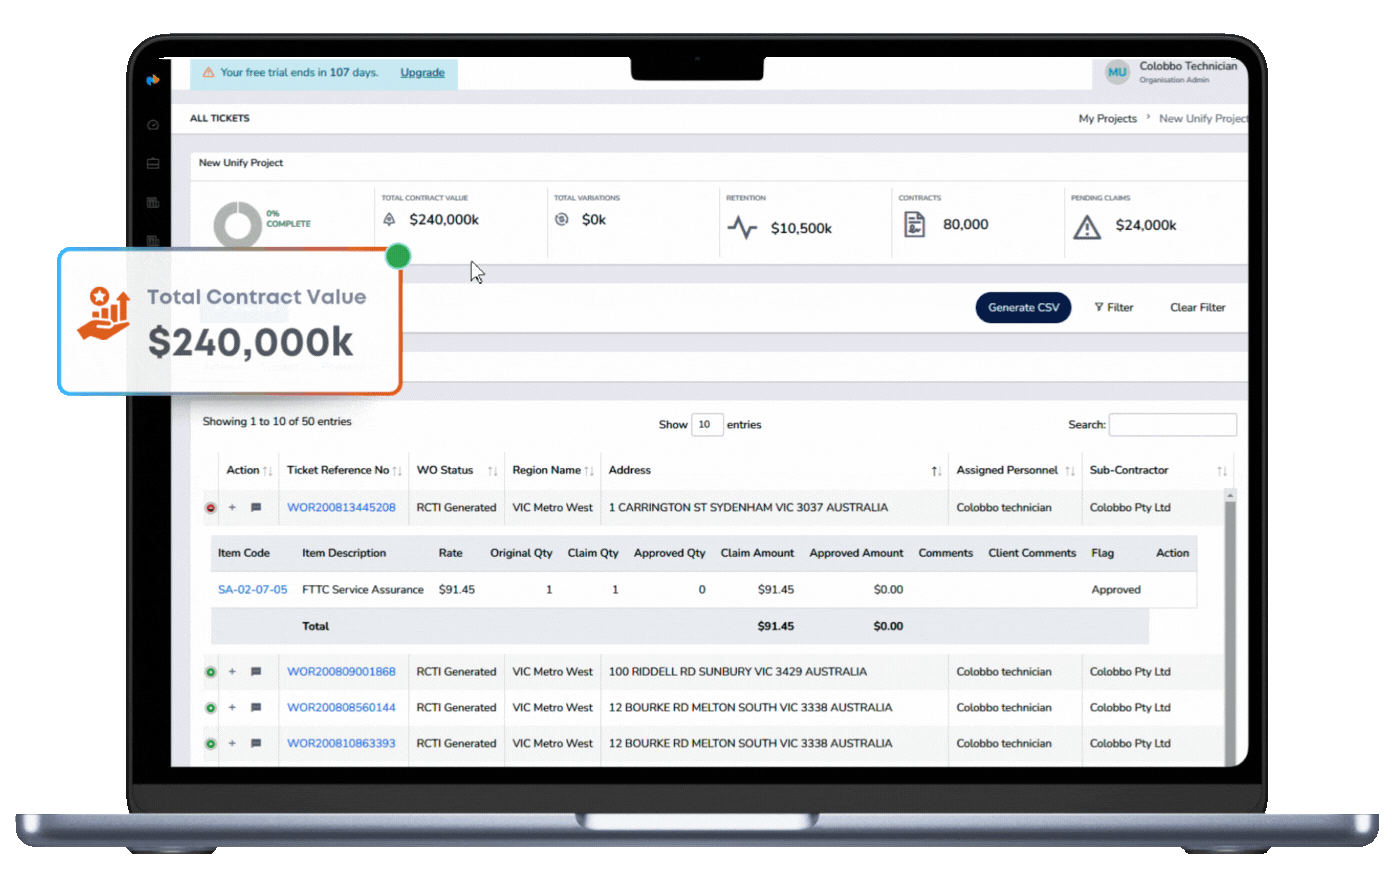This screenshot has height=875, width=1400.
Task: Open the dashboard via the sidebar gauge icon
Action: pos(152,124)
